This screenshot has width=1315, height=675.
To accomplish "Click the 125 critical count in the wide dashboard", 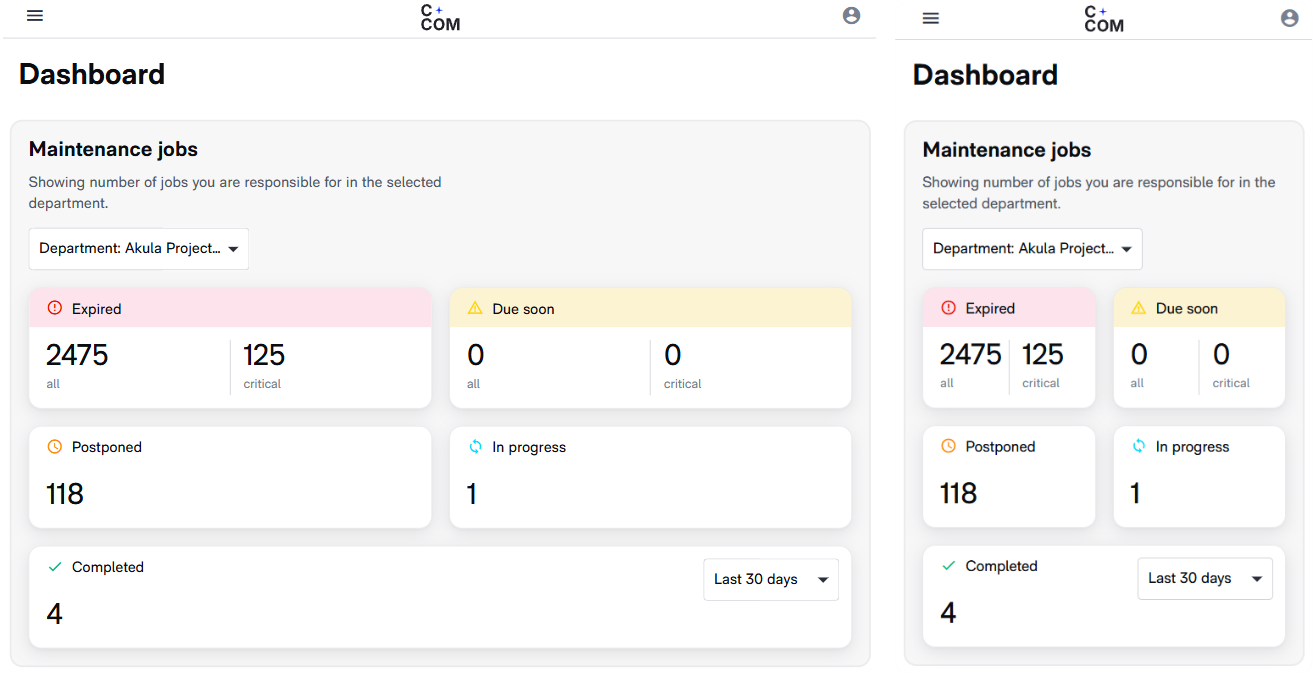I will pos(264,355).
